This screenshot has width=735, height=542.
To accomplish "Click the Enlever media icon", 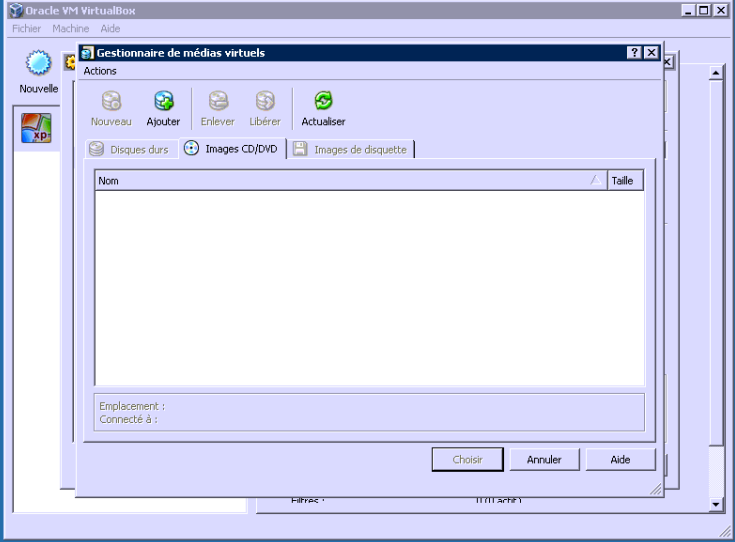I will point(217,101).
